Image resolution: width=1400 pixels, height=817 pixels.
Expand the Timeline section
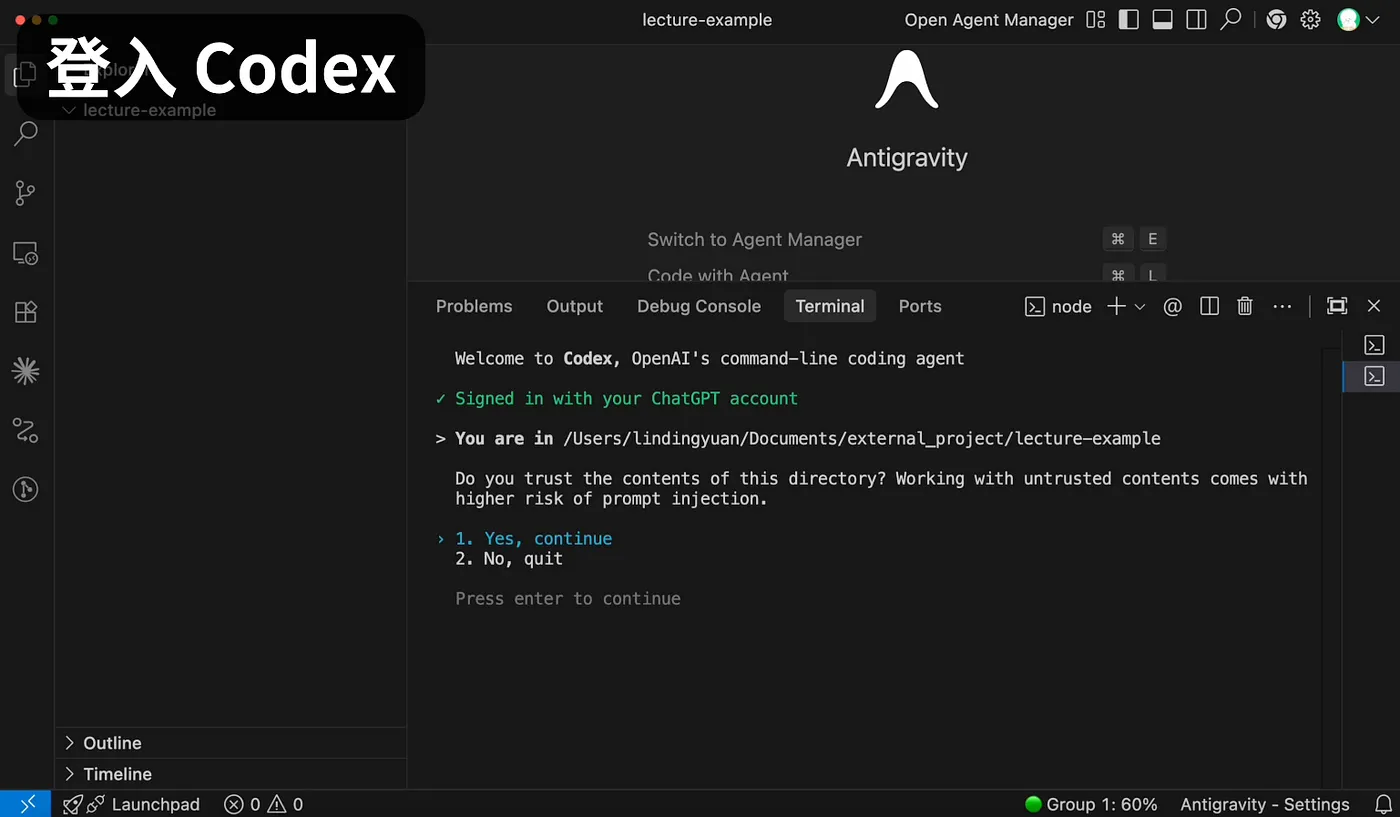click(x=232, y=774)
